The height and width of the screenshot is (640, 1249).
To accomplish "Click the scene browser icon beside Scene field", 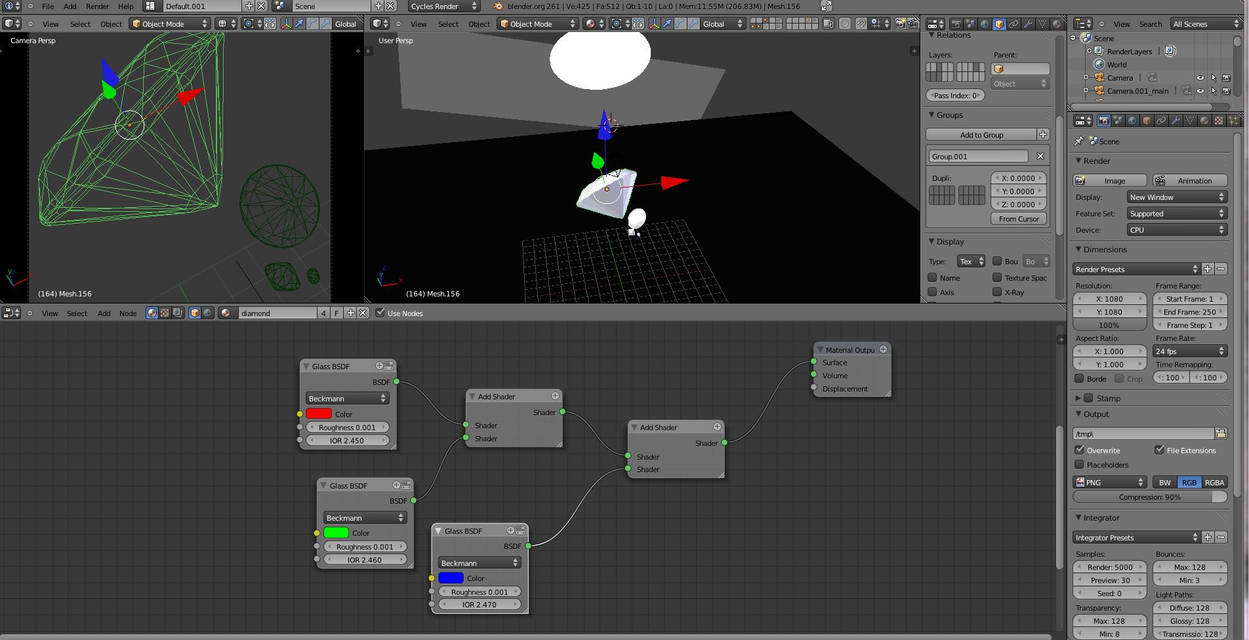I will [x=283, y=6].
